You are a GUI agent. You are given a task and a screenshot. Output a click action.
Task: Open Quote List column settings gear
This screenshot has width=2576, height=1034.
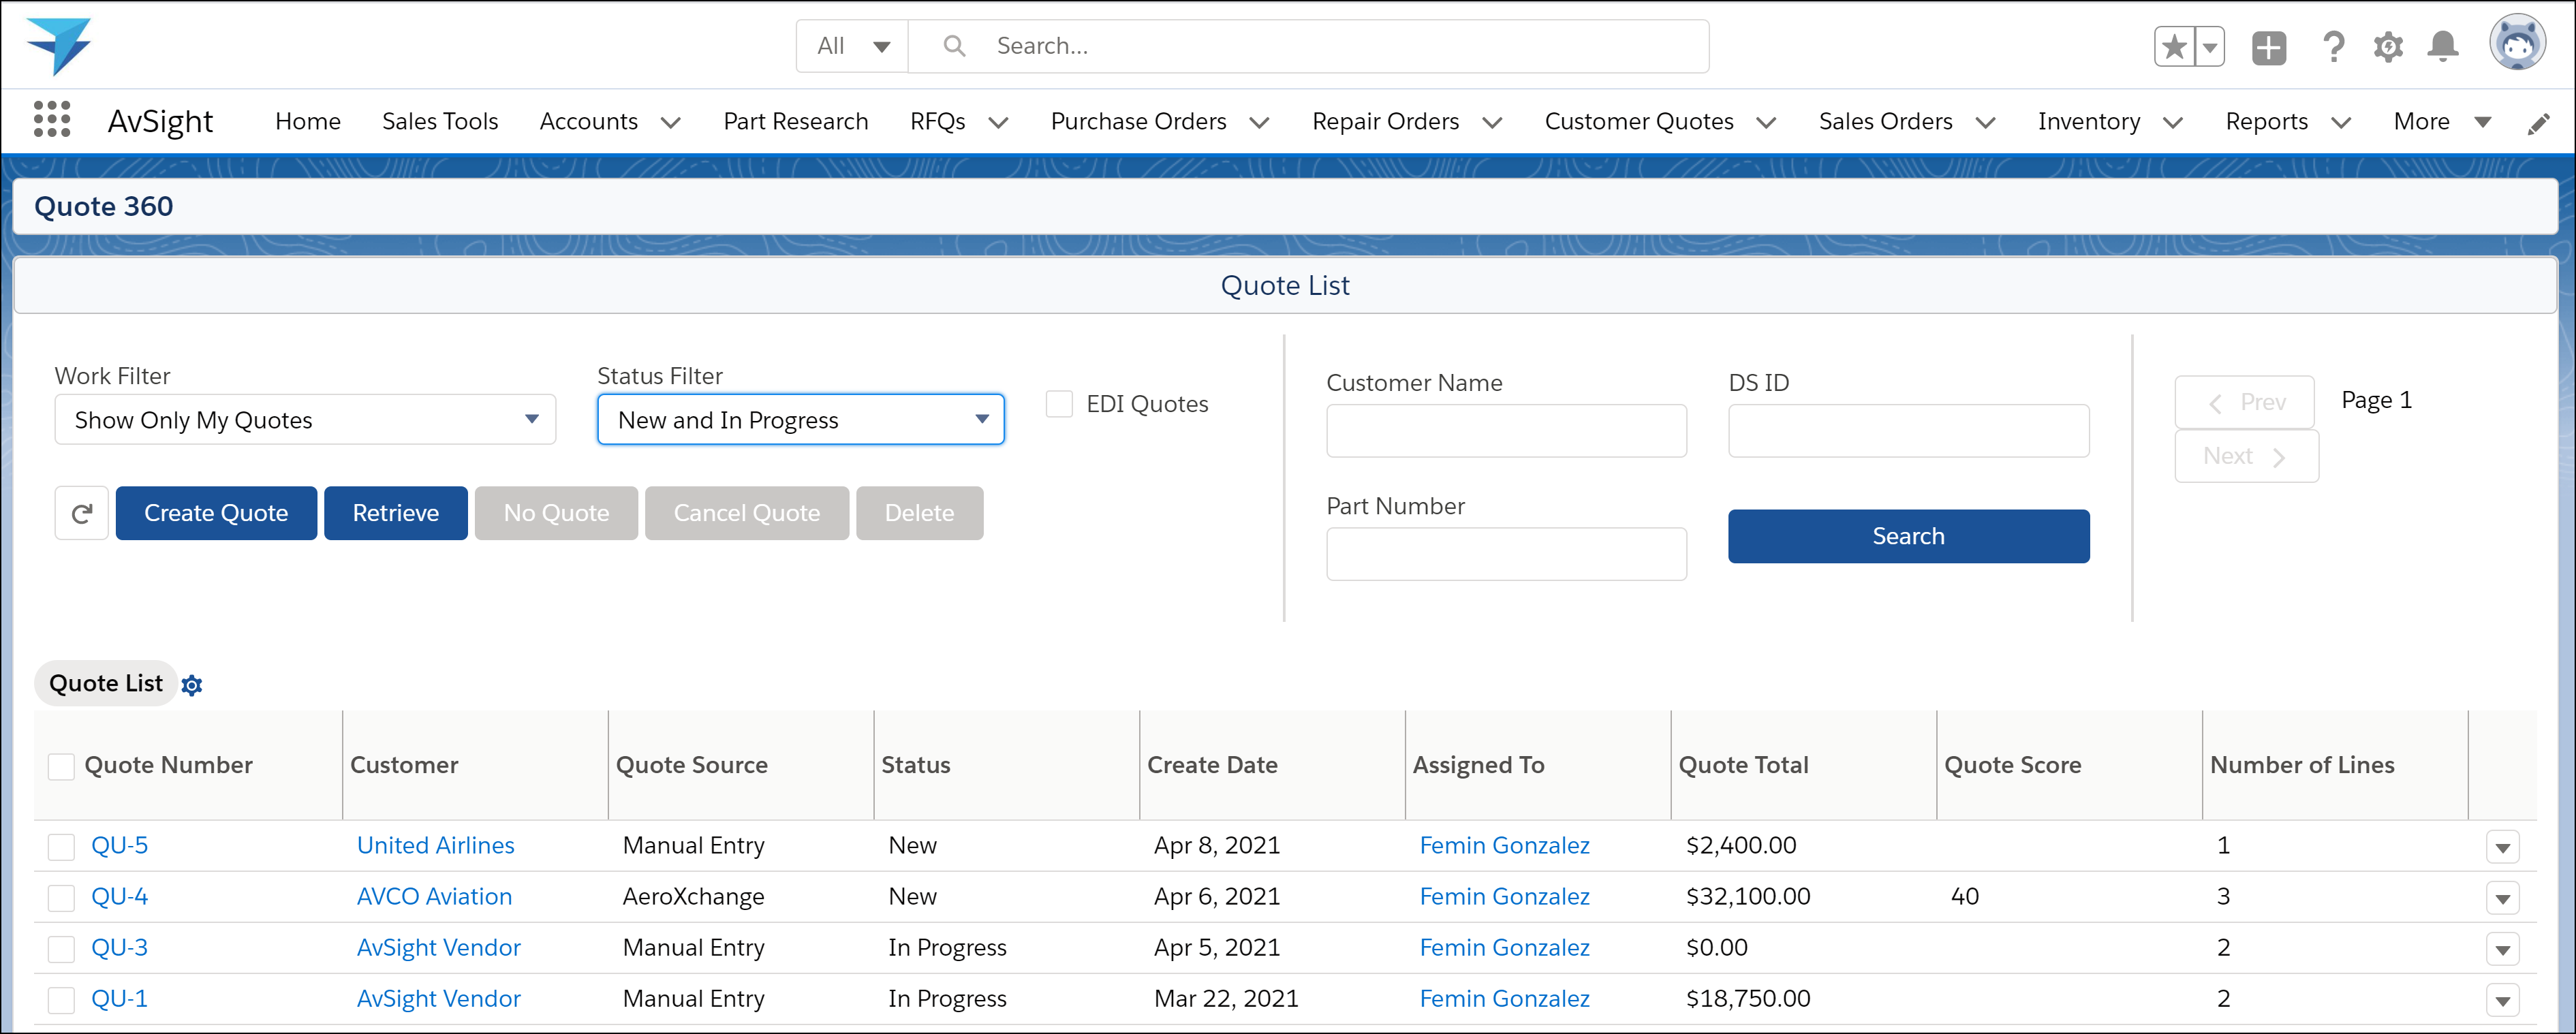click(192, 685)
